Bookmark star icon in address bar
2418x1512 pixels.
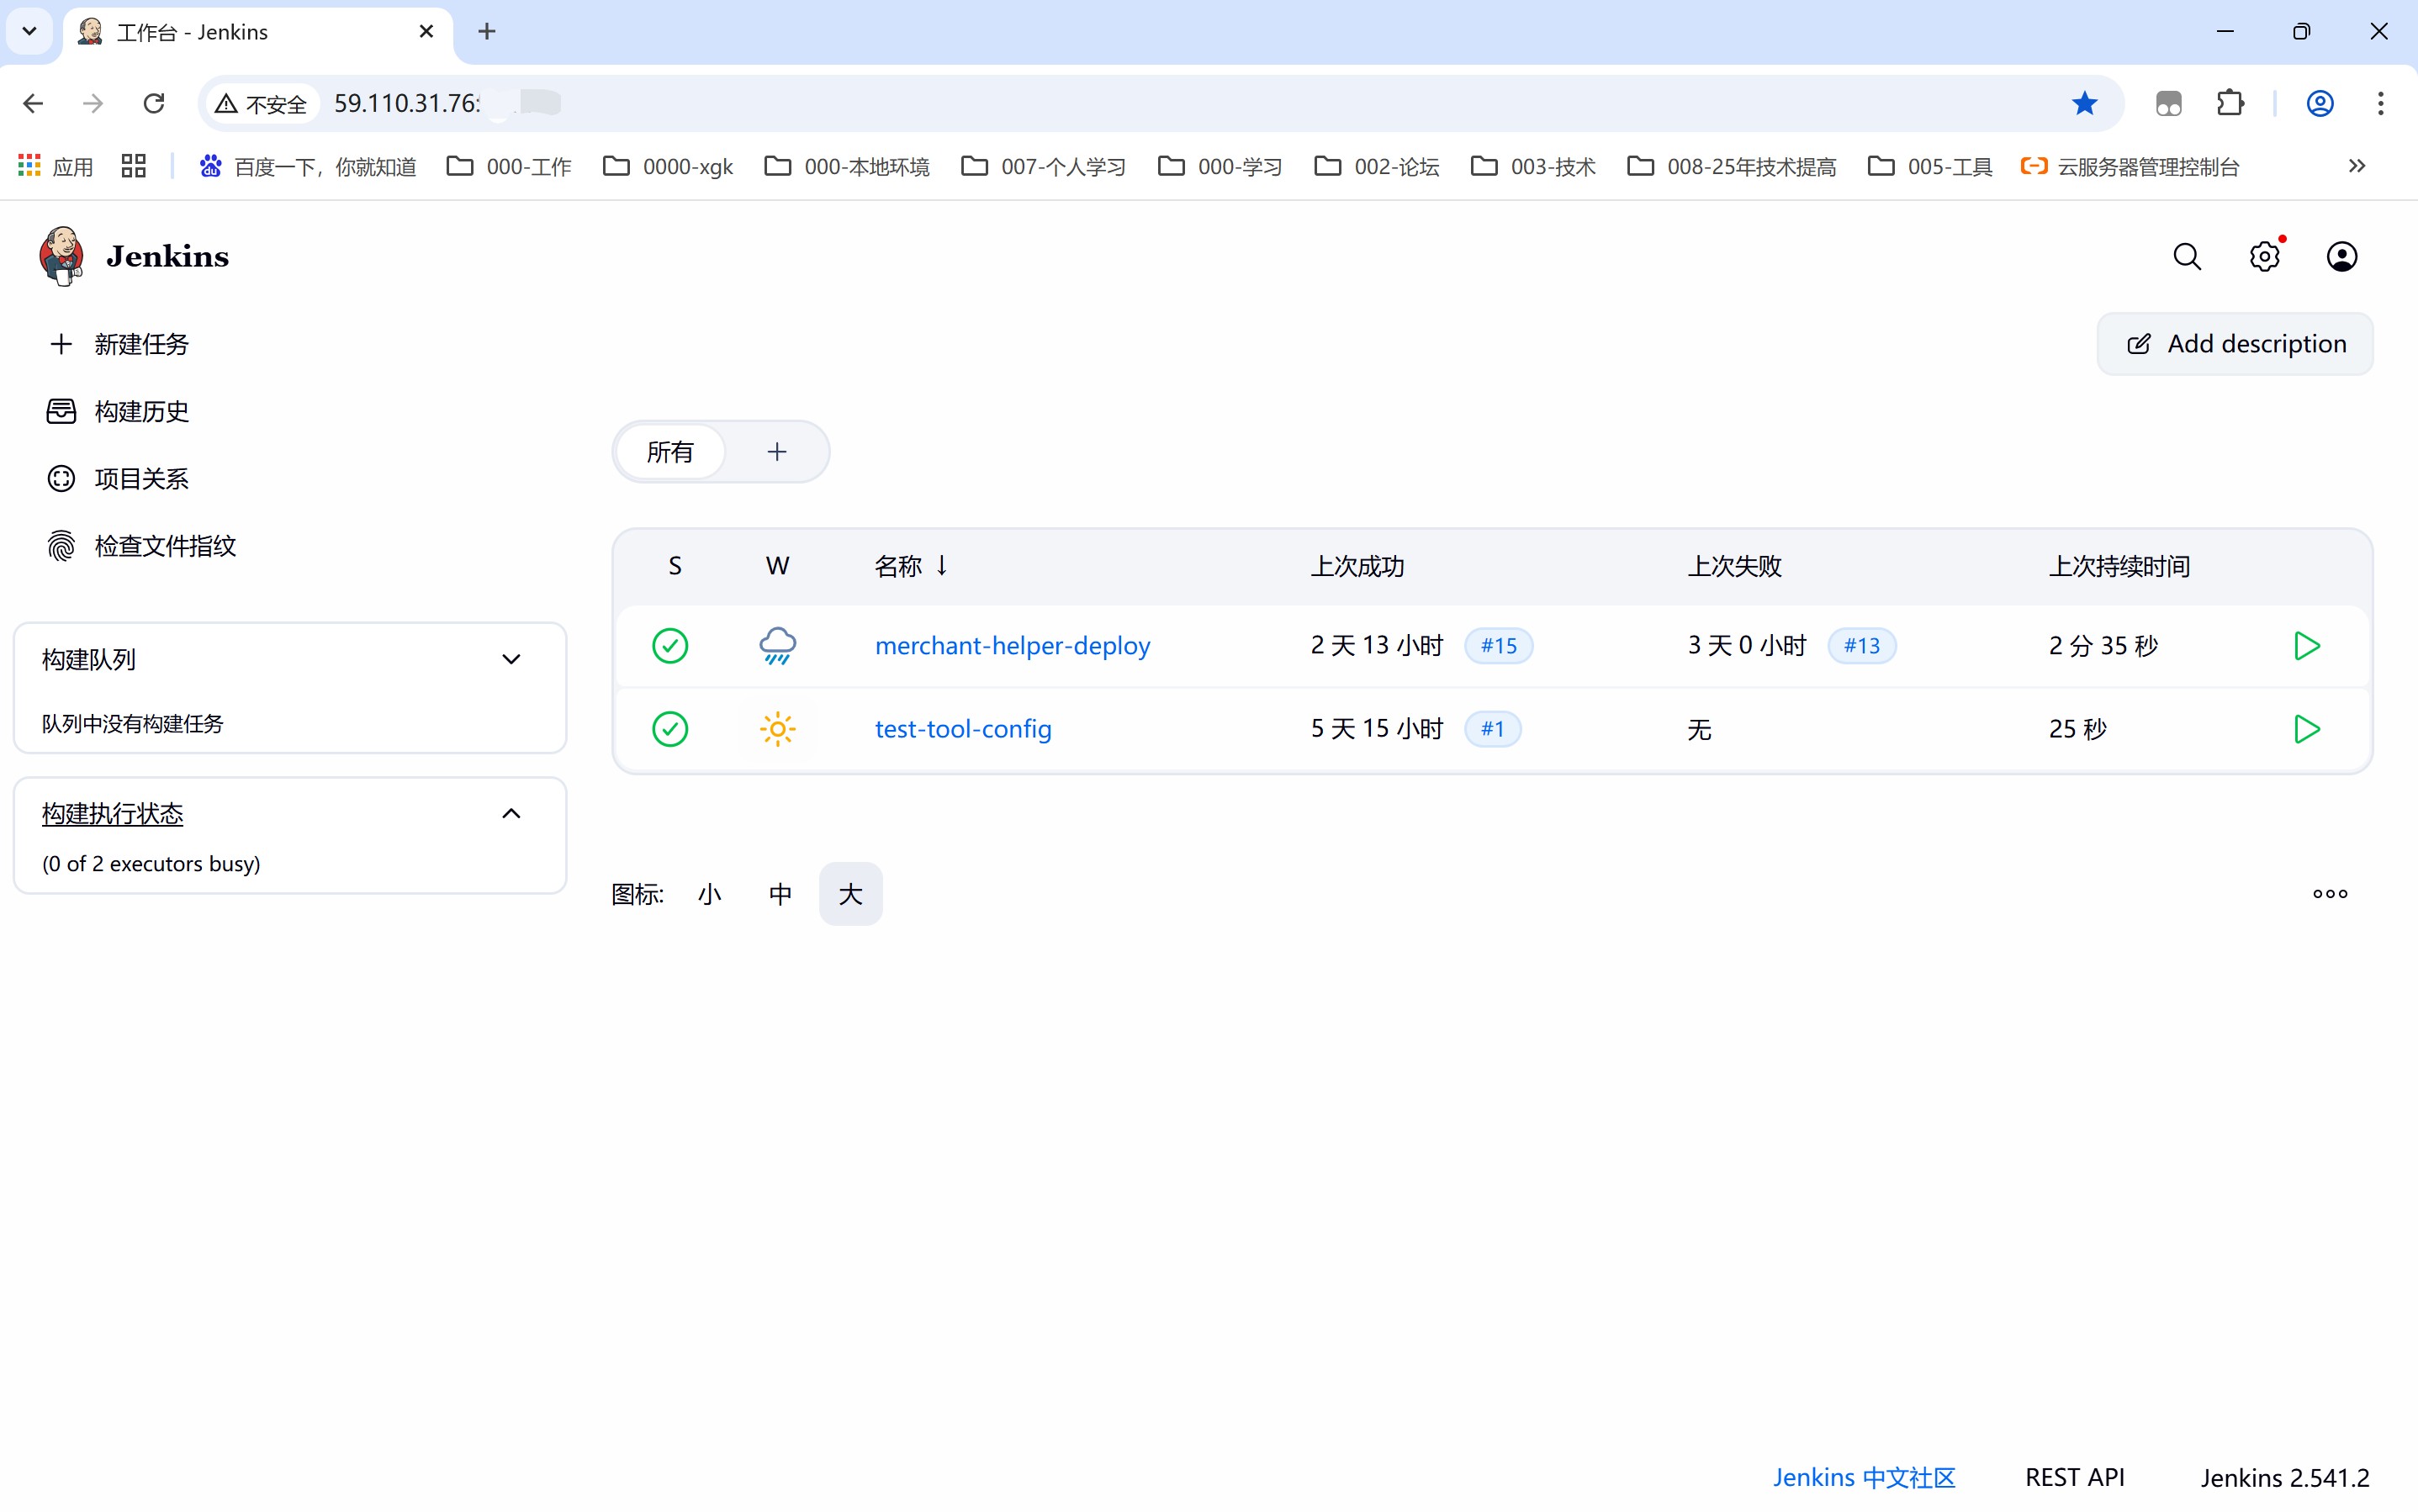click(2085, 103)
